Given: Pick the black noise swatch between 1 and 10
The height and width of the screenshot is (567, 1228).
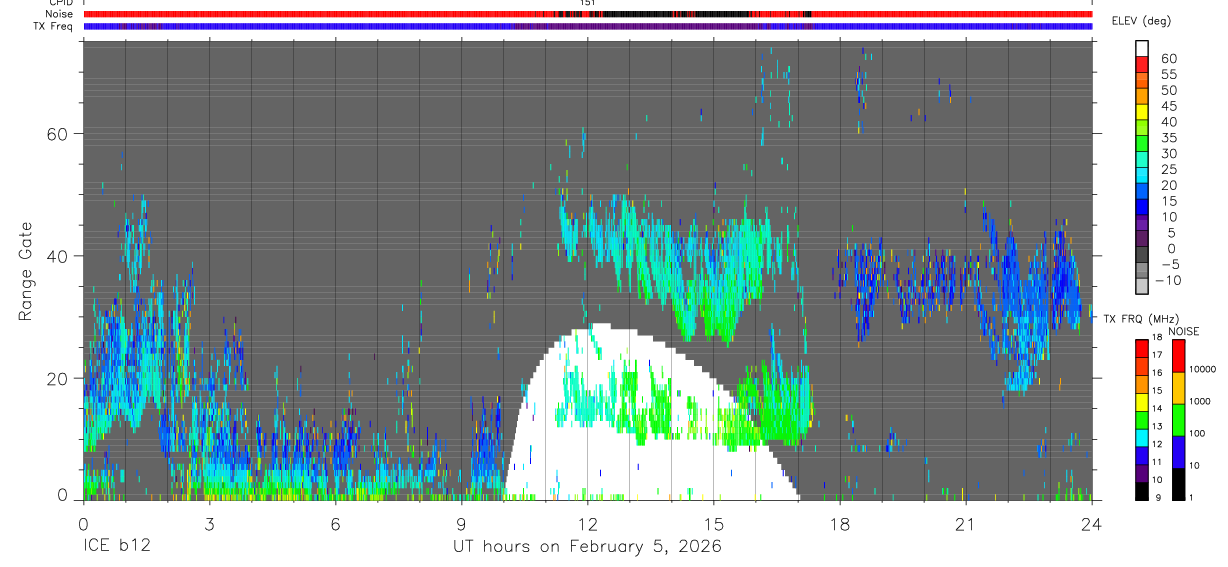Looking at the screenshot, I should (x=1178, y=484).
